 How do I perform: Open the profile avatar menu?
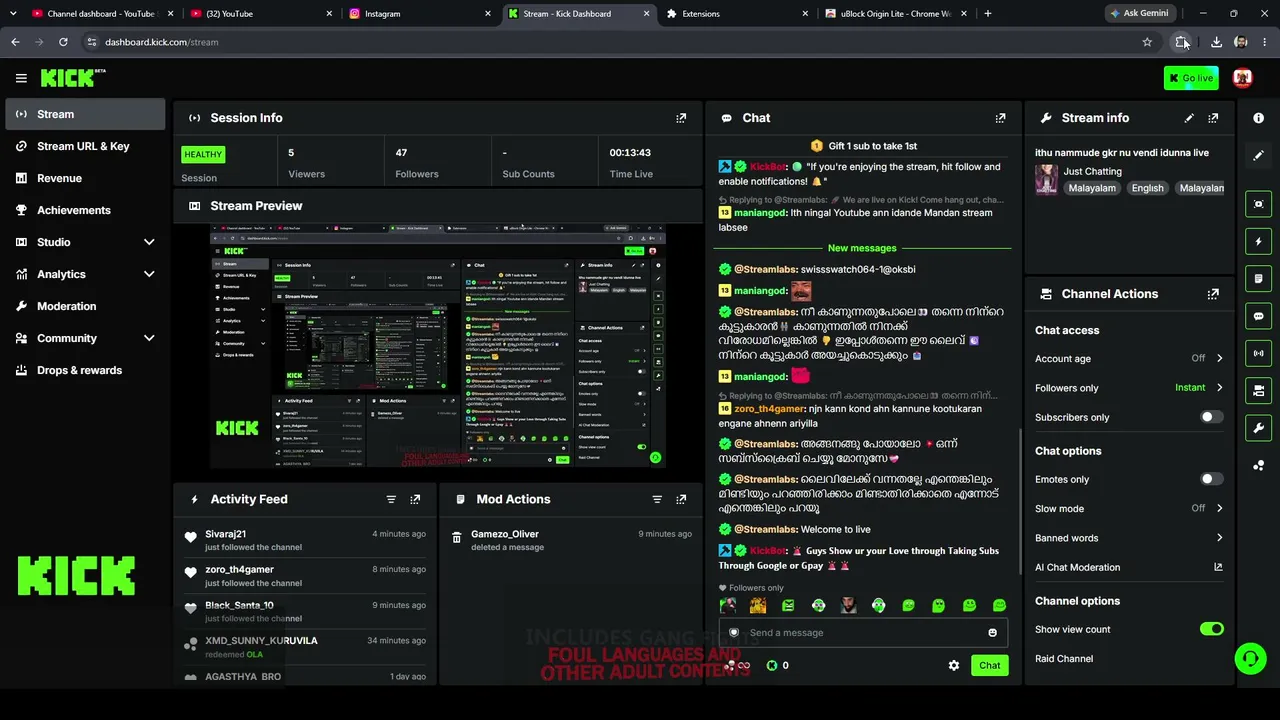pos(1243,78)
